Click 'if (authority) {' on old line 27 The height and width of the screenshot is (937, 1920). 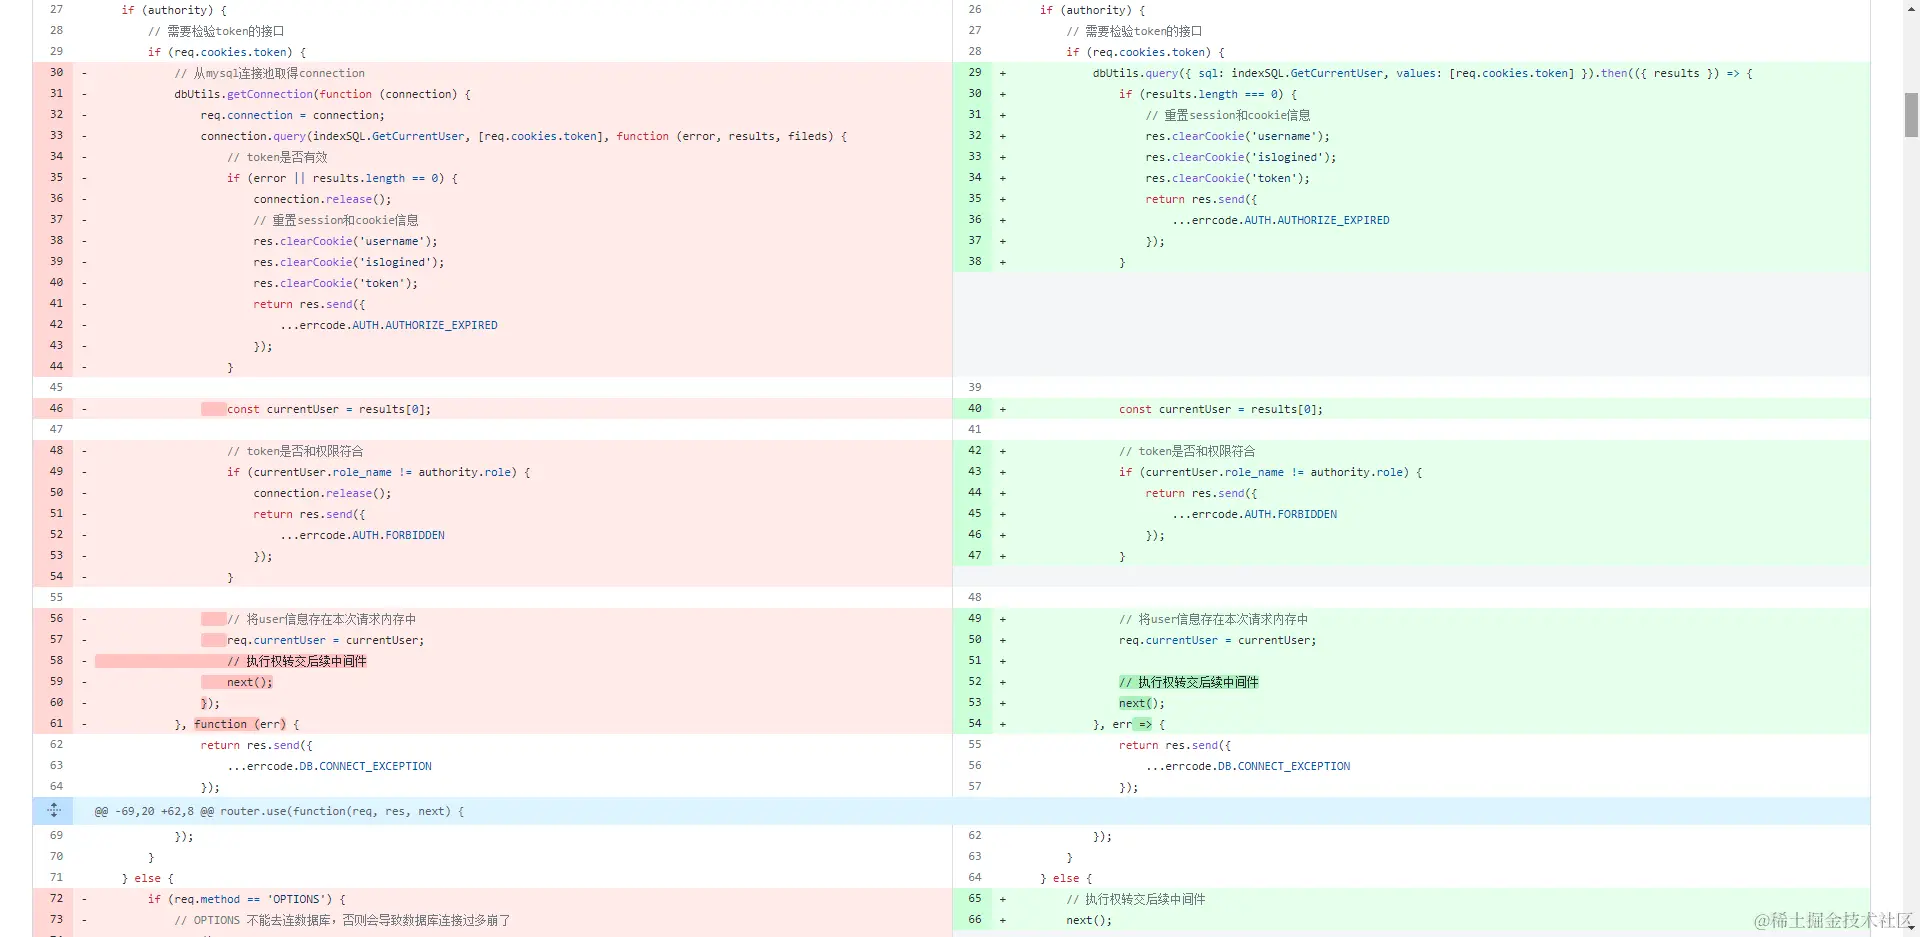[174, 10]
